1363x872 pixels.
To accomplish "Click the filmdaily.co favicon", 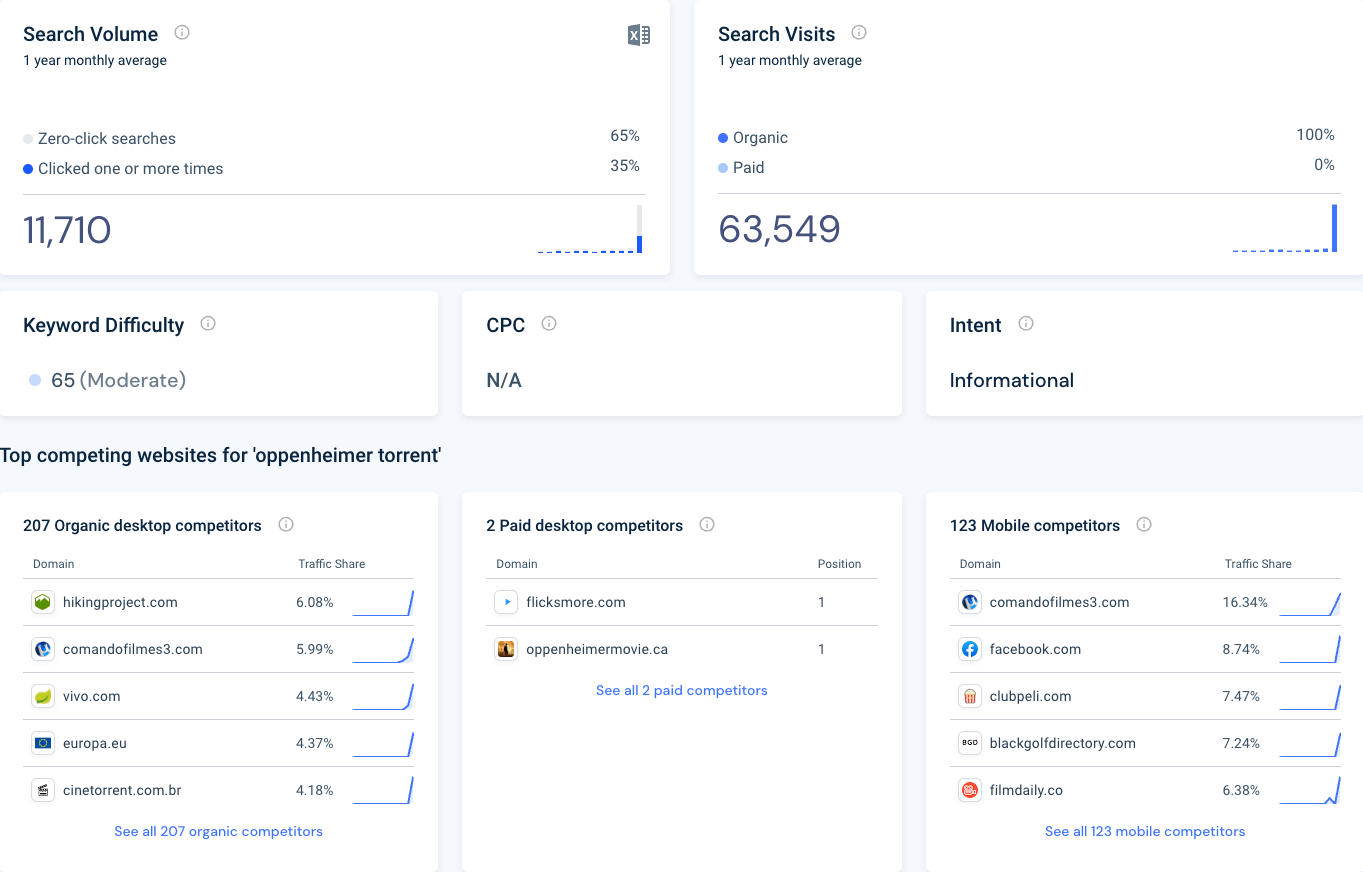I will click(x=969, y=790).
